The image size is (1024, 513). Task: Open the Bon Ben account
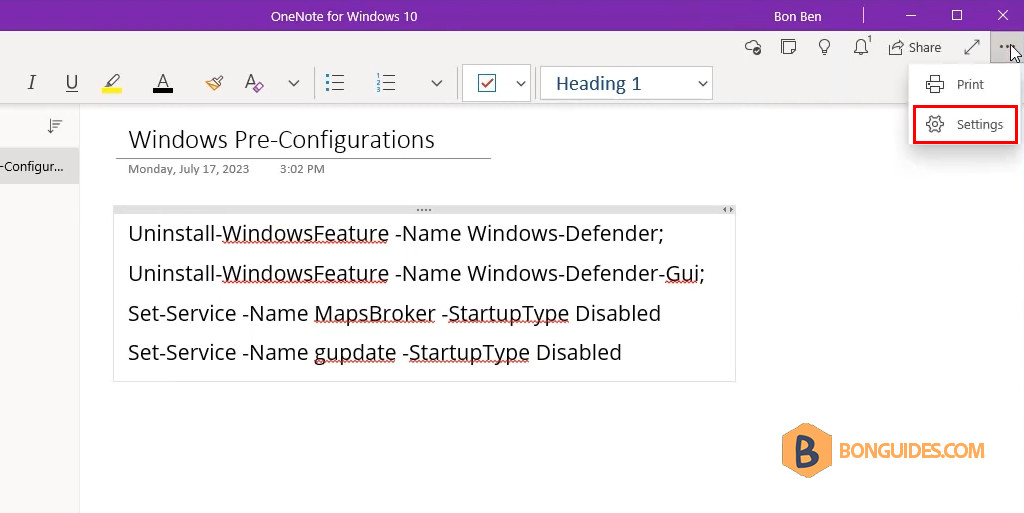coord(797,16)
